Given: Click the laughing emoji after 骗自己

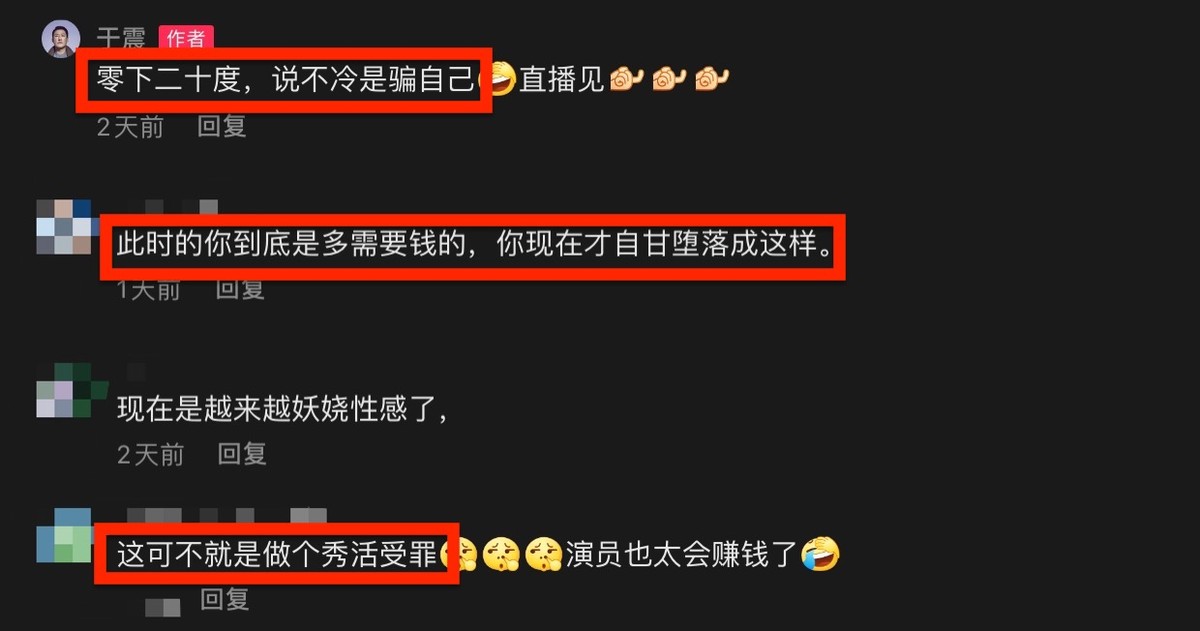Looking at the screenshot, I should (500, 79).
